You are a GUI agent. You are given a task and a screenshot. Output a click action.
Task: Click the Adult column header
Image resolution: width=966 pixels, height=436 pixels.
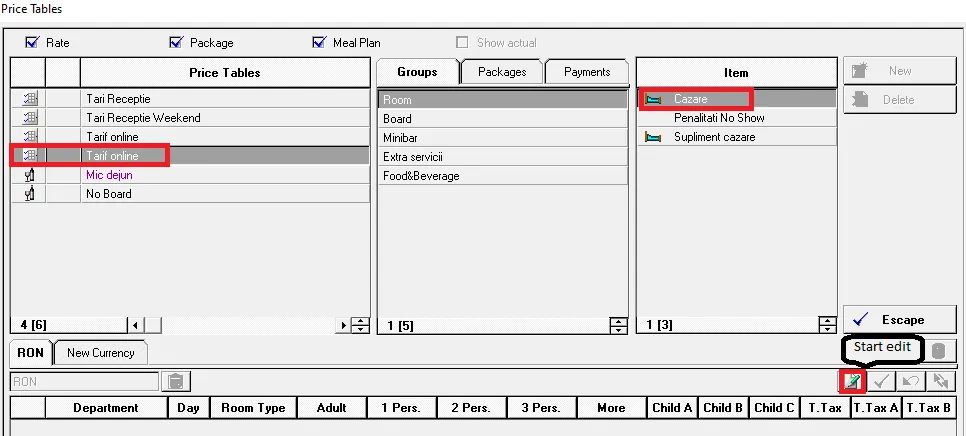click(x=331, y=408)
